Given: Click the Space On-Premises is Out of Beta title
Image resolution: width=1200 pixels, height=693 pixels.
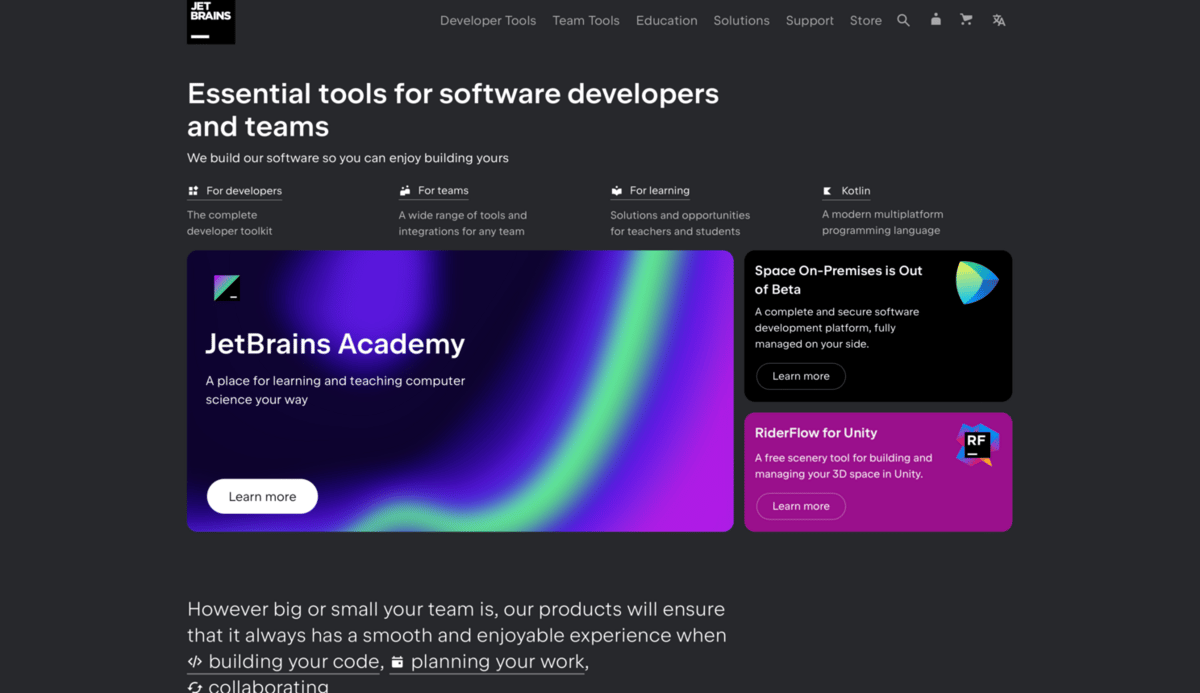Looking at the screenshot, I should point(838,280).
